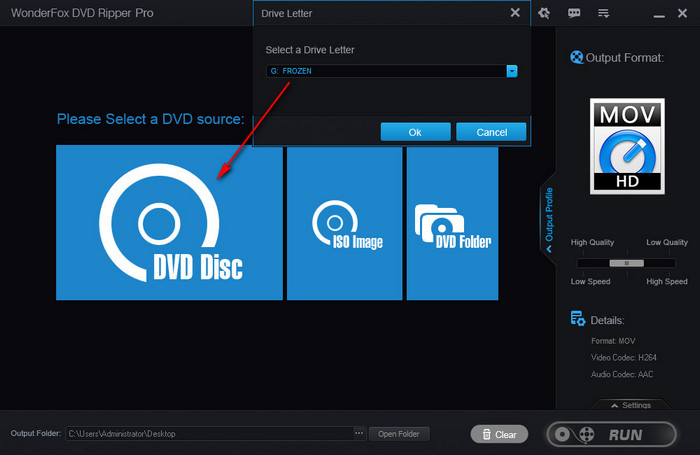Open the feedback chat bubble icon

click(x=574, y=13)
